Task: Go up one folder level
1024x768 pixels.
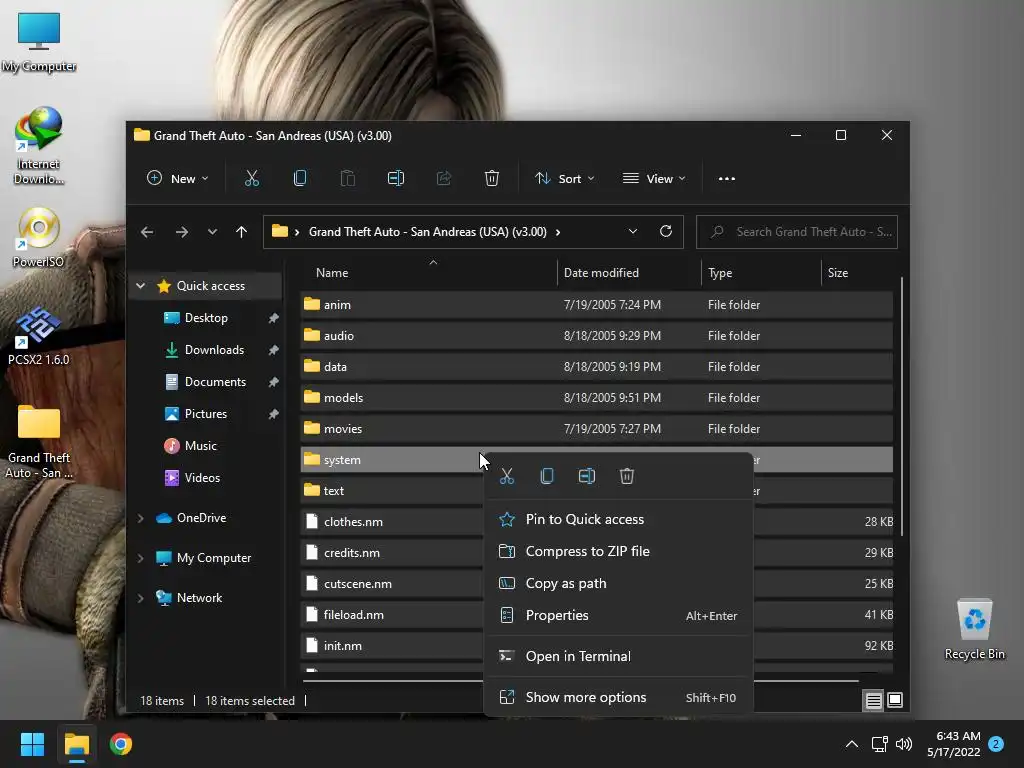Action: (x=242, y=232)
